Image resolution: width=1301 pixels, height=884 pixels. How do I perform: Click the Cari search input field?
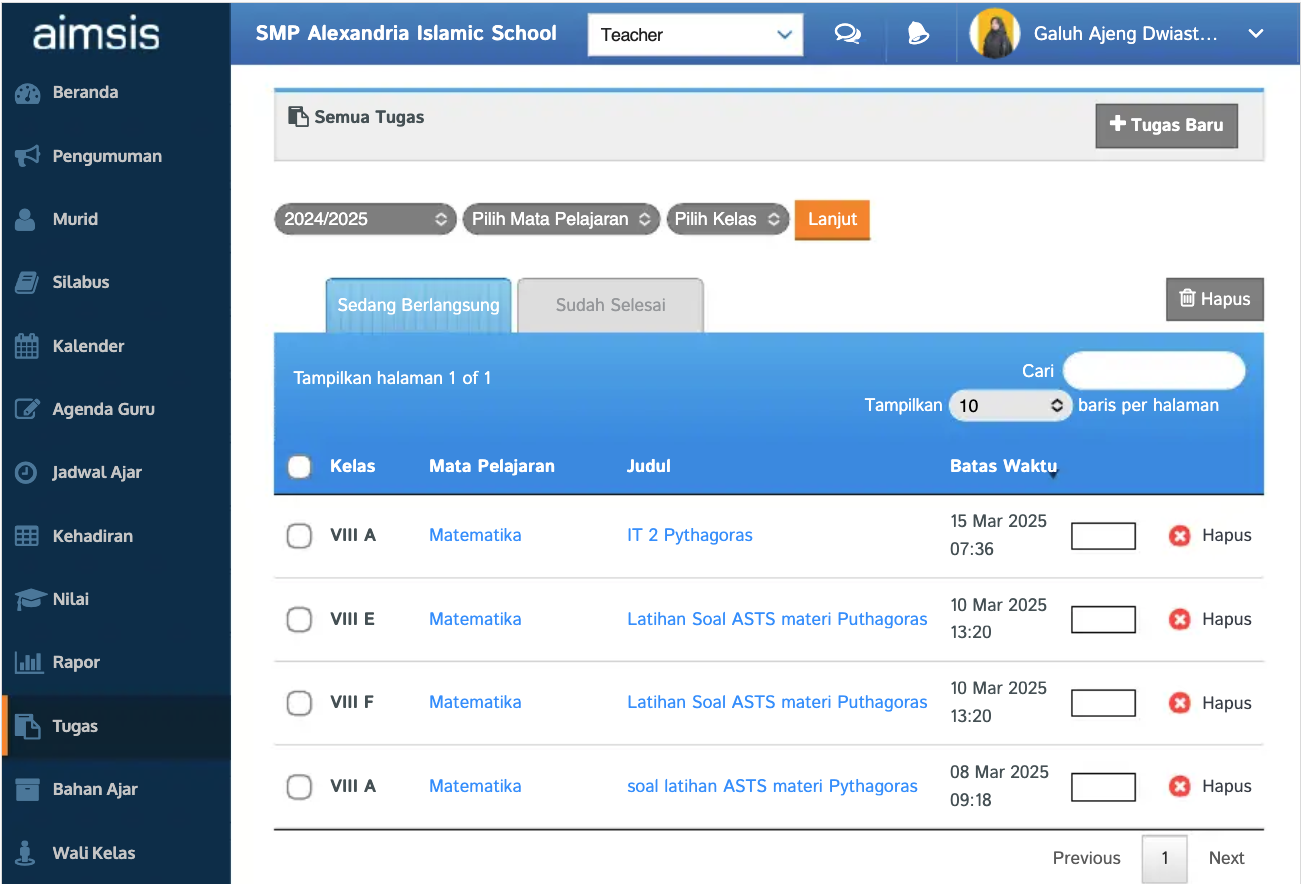point(1153,371)
